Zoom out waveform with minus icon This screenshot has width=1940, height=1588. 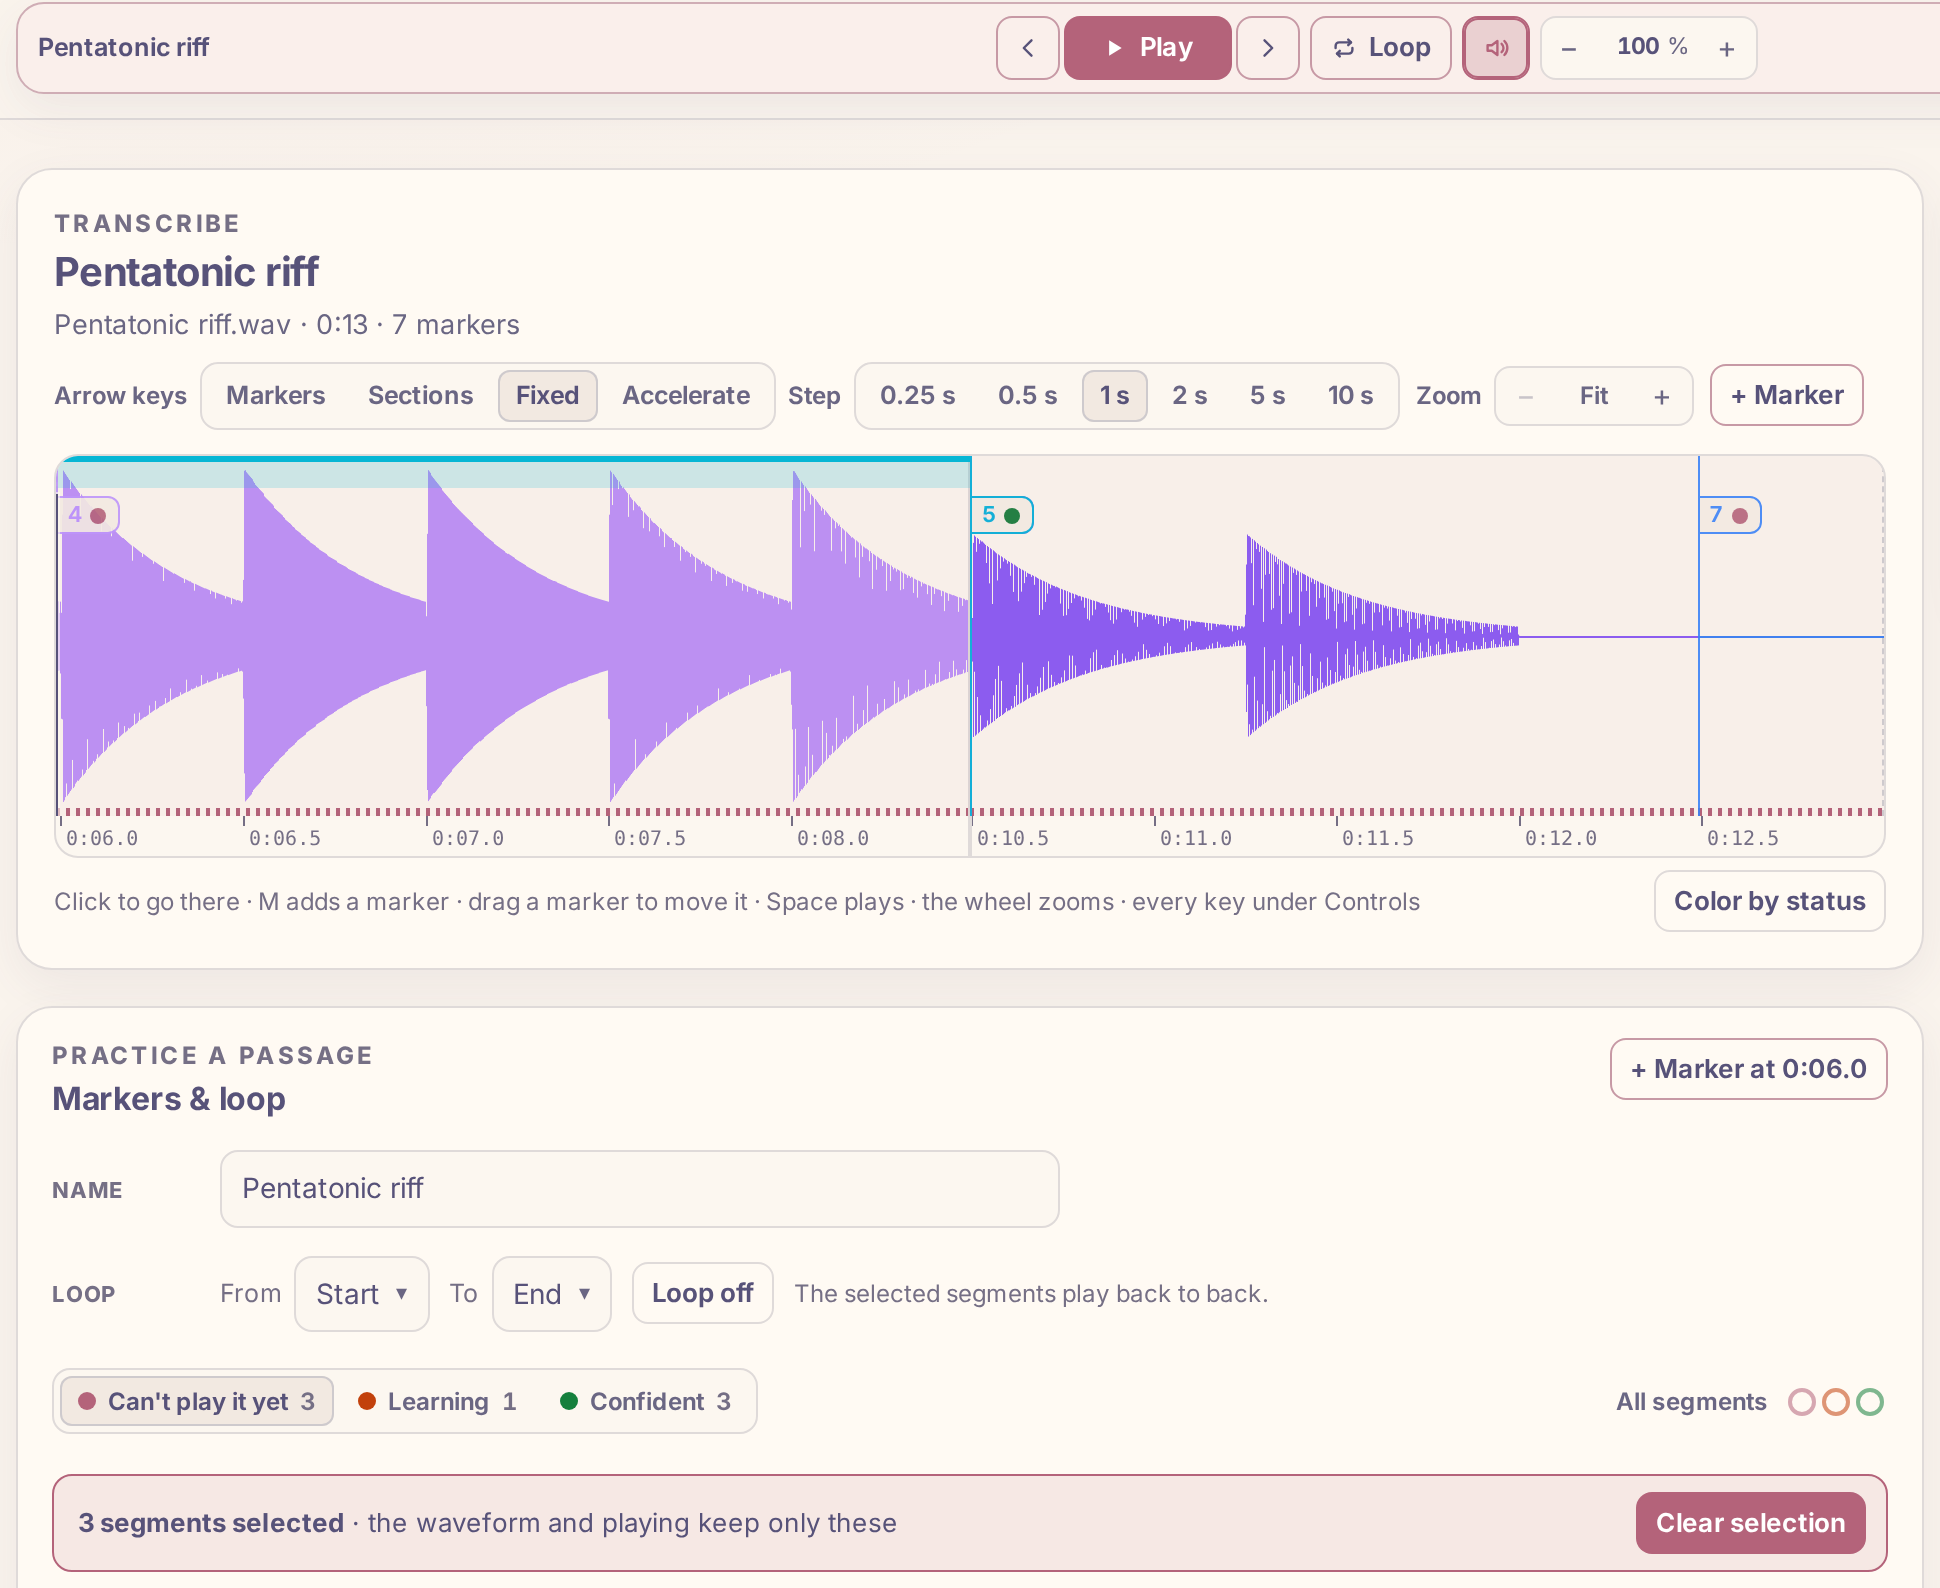pos(1526,397)
